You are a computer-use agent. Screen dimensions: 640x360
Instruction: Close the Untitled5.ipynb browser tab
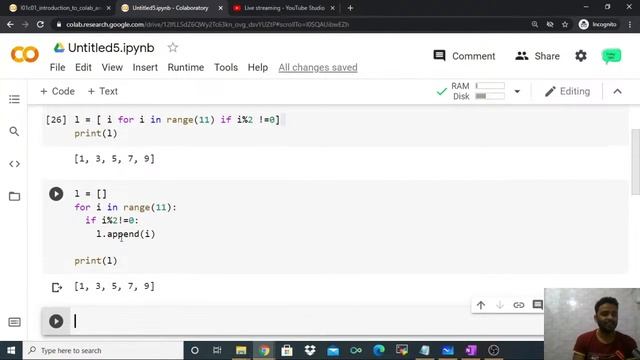(x=220, y=8)
